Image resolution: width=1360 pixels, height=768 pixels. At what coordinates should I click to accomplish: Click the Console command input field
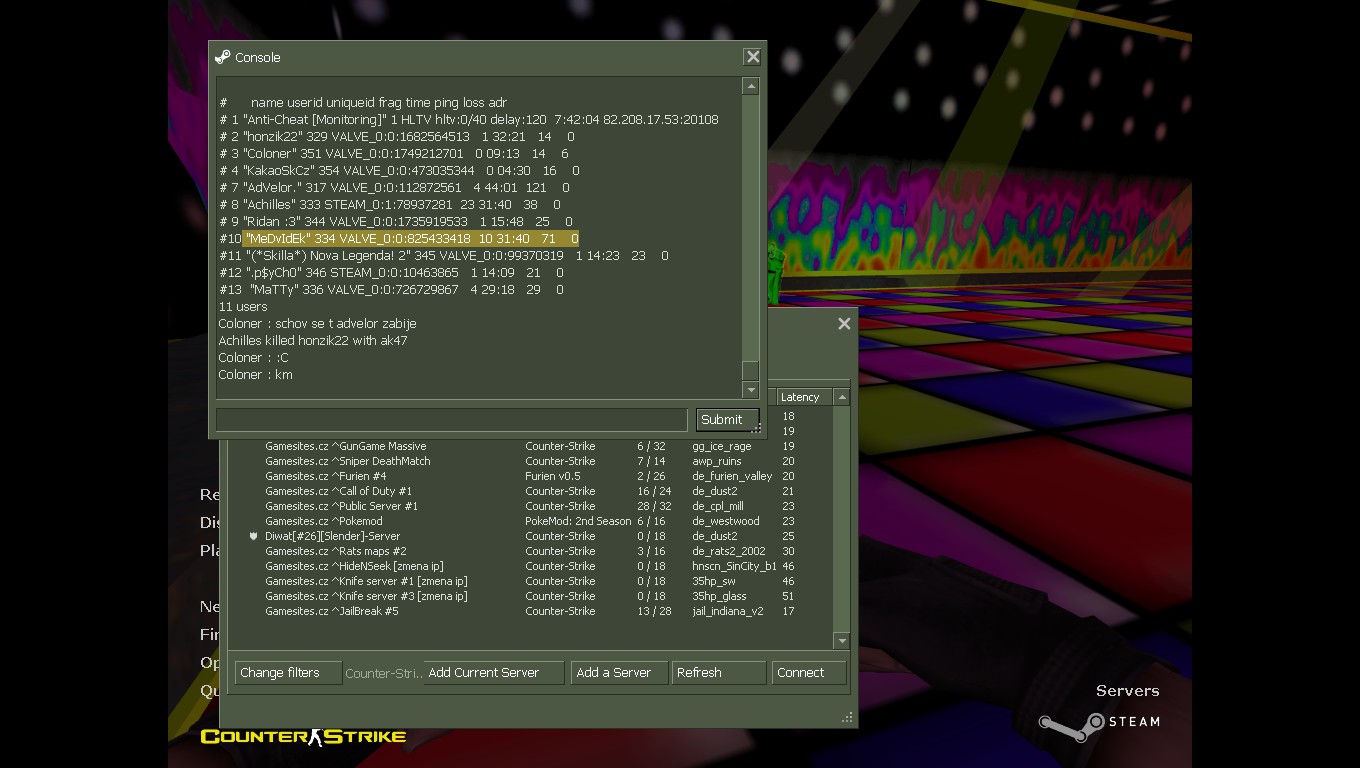(x=452, y=419)
